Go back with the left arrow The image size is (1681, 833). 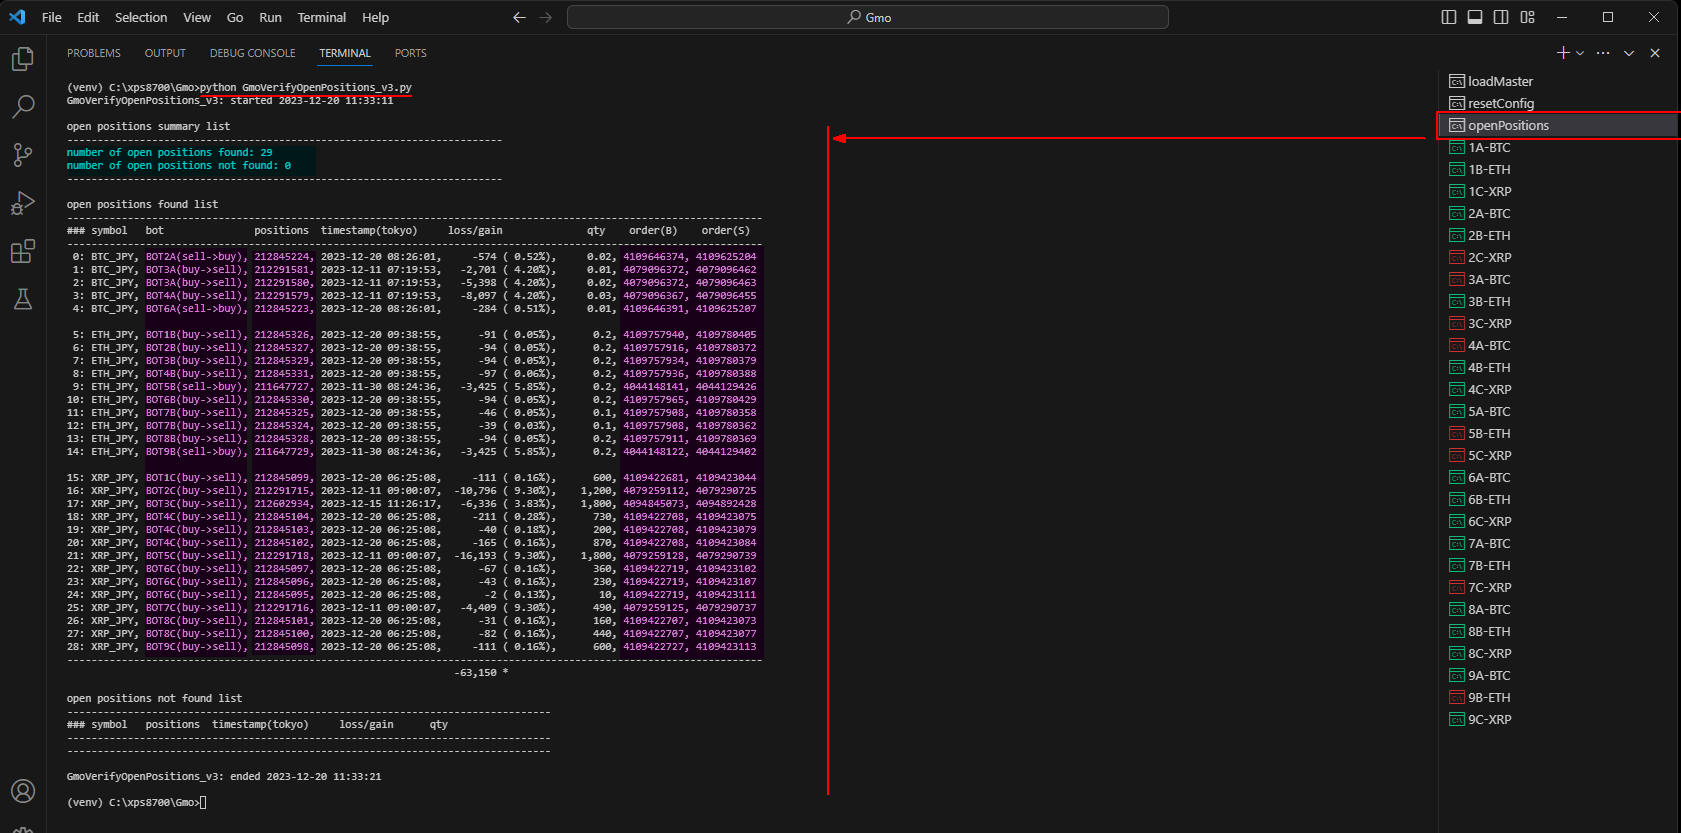coord(519,17)
